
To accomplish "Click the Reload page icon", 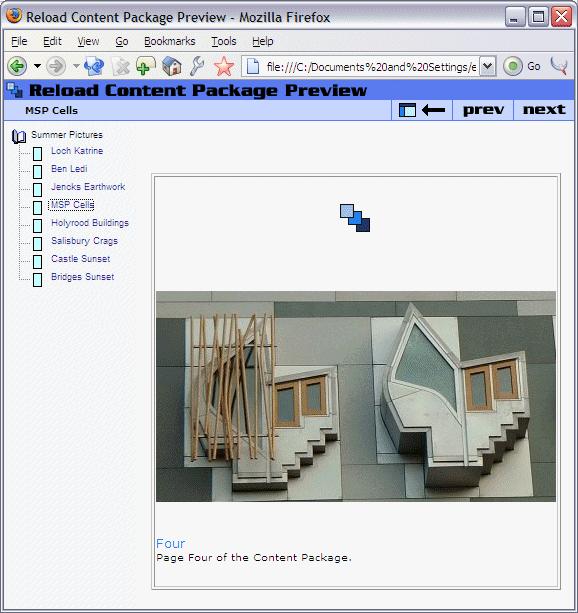I will coord(94,66).
